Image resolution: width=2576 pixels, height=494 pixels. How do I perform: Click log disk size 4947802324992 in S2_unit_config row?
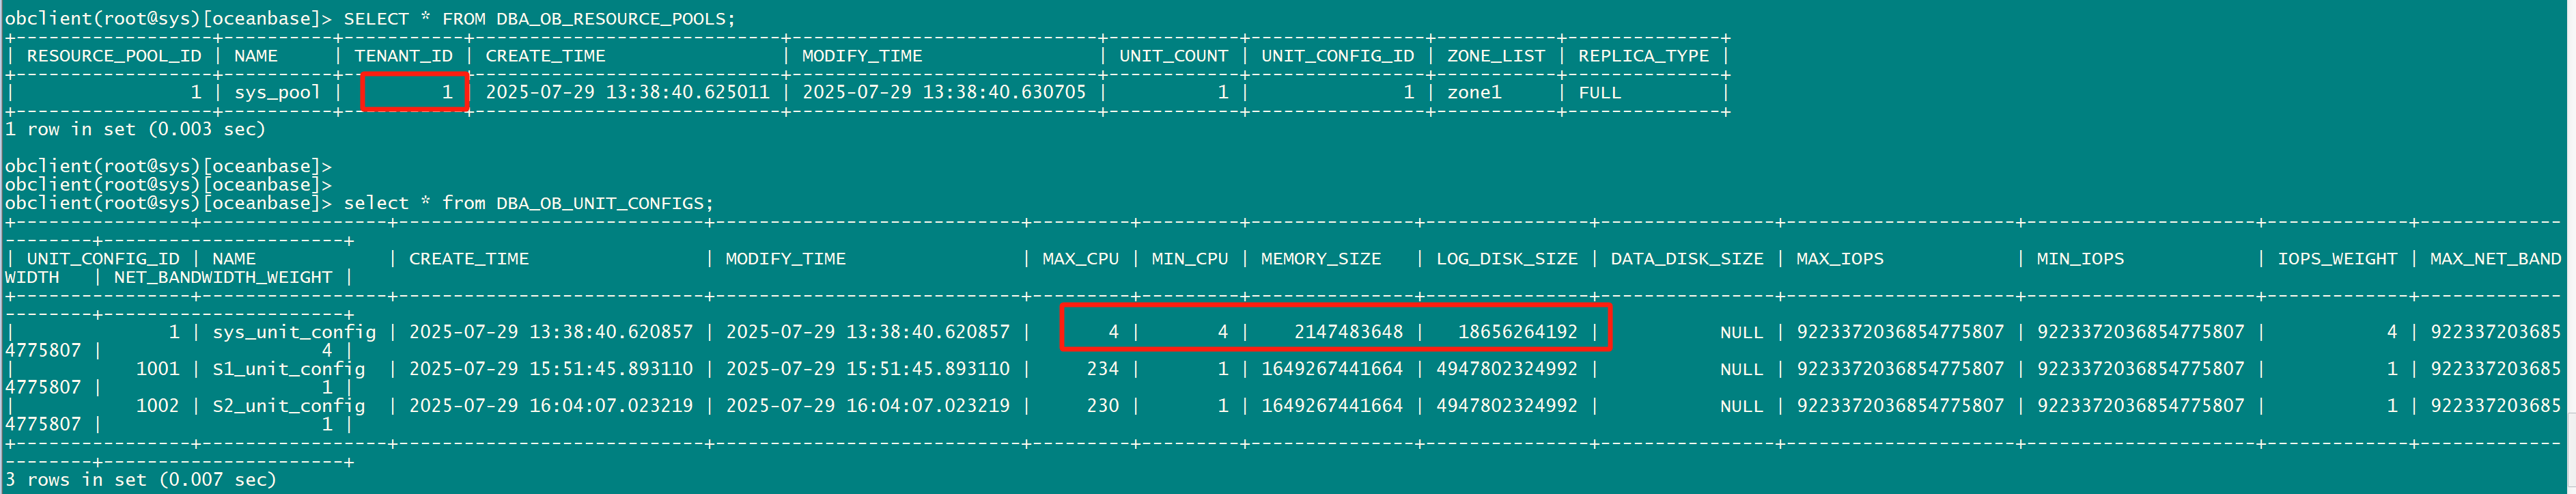pyautogui.click(x=1507, y=406)
